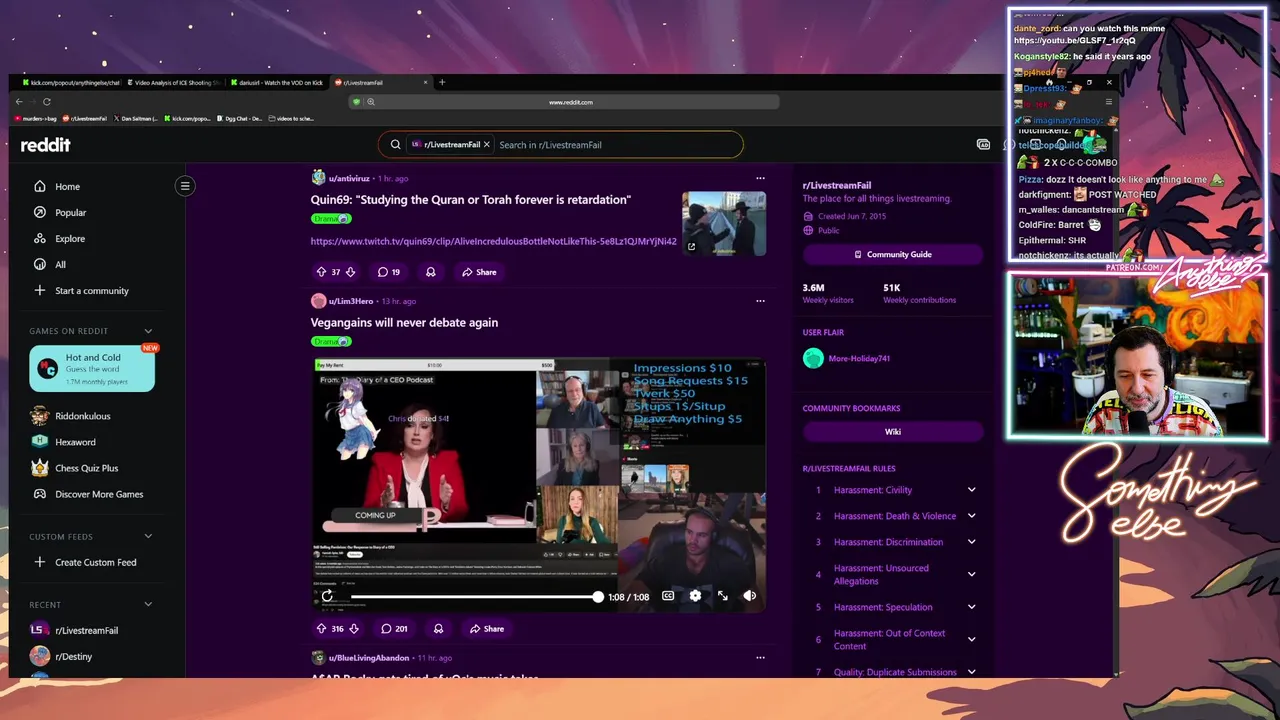The height and width of the screenshot is (720, 1280).
Task: Share the Quin69 post
Action: point(479,272)
